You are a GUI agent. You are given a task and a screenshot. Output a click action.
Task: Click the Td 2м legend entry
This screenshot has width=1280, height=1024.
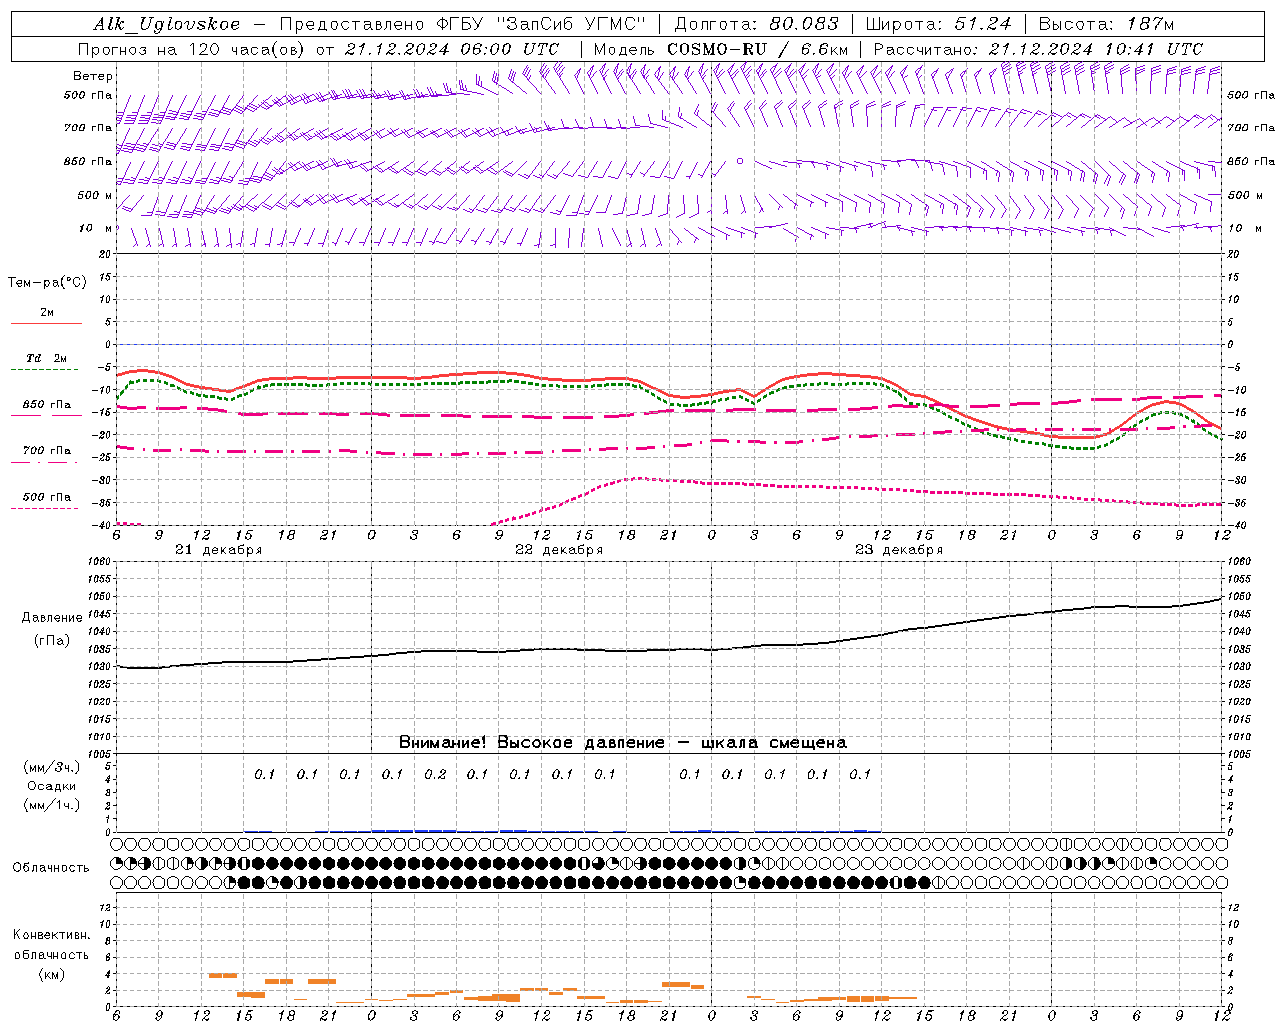[46, 358]
